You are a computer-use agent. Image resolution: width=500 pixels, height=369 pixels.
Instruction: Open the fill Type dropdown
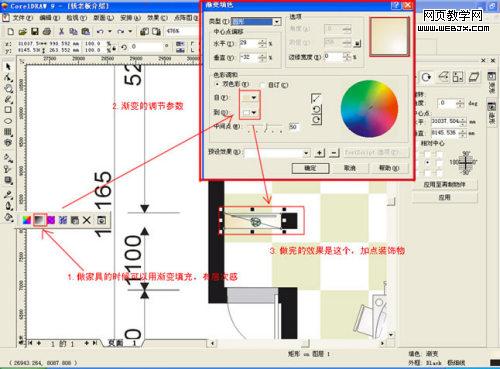click(277, 22)
